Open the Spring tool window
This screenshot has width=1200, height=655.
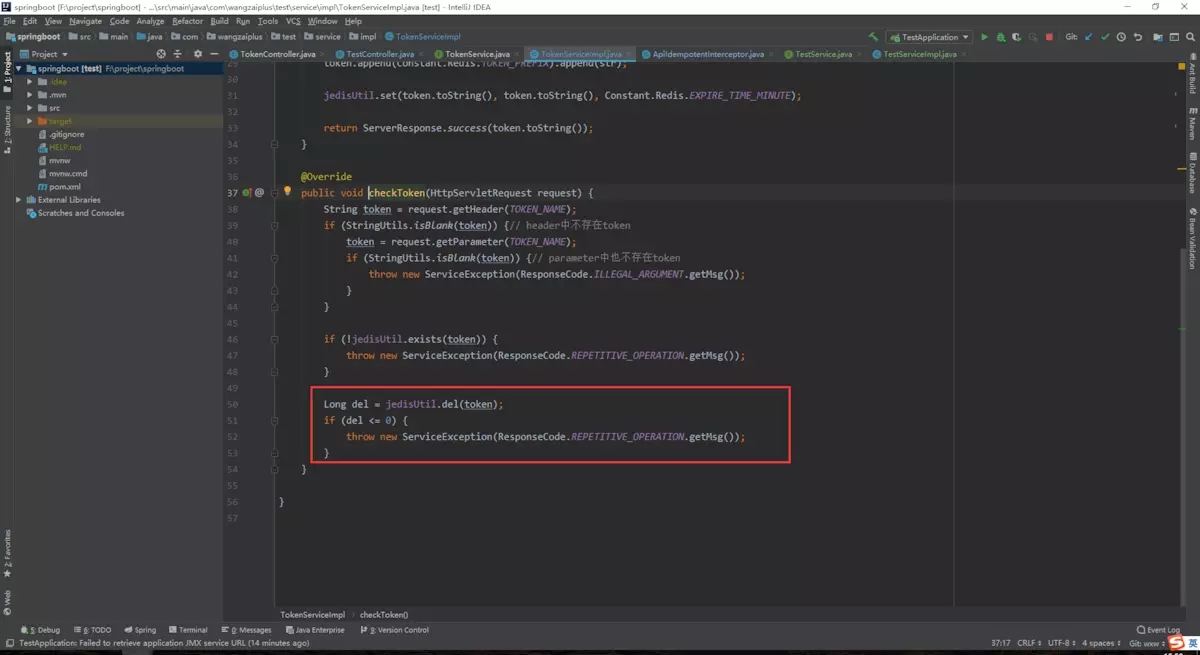click(140, 630)
